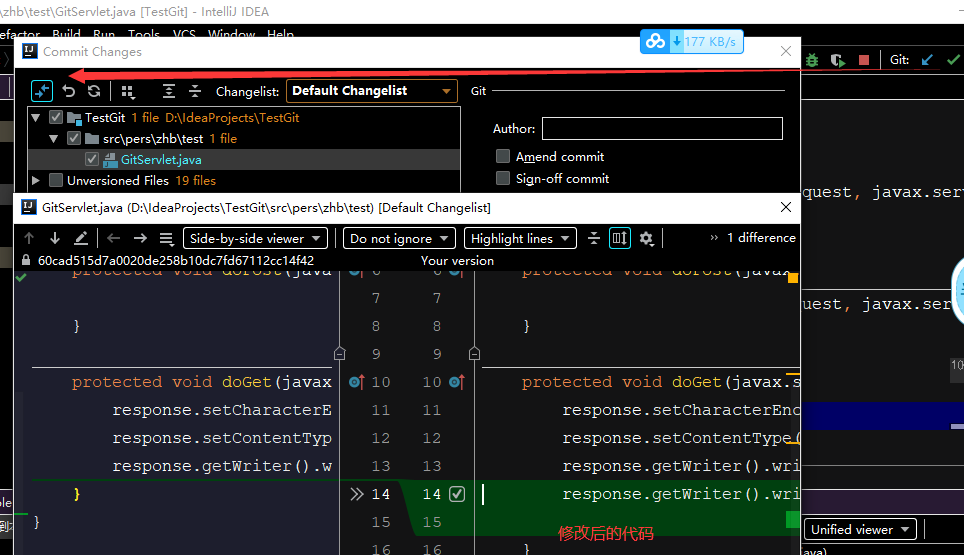The image size is (964, 555).
Task: Click the yellow warning marker in error stripe
Action: coord(793,278)
